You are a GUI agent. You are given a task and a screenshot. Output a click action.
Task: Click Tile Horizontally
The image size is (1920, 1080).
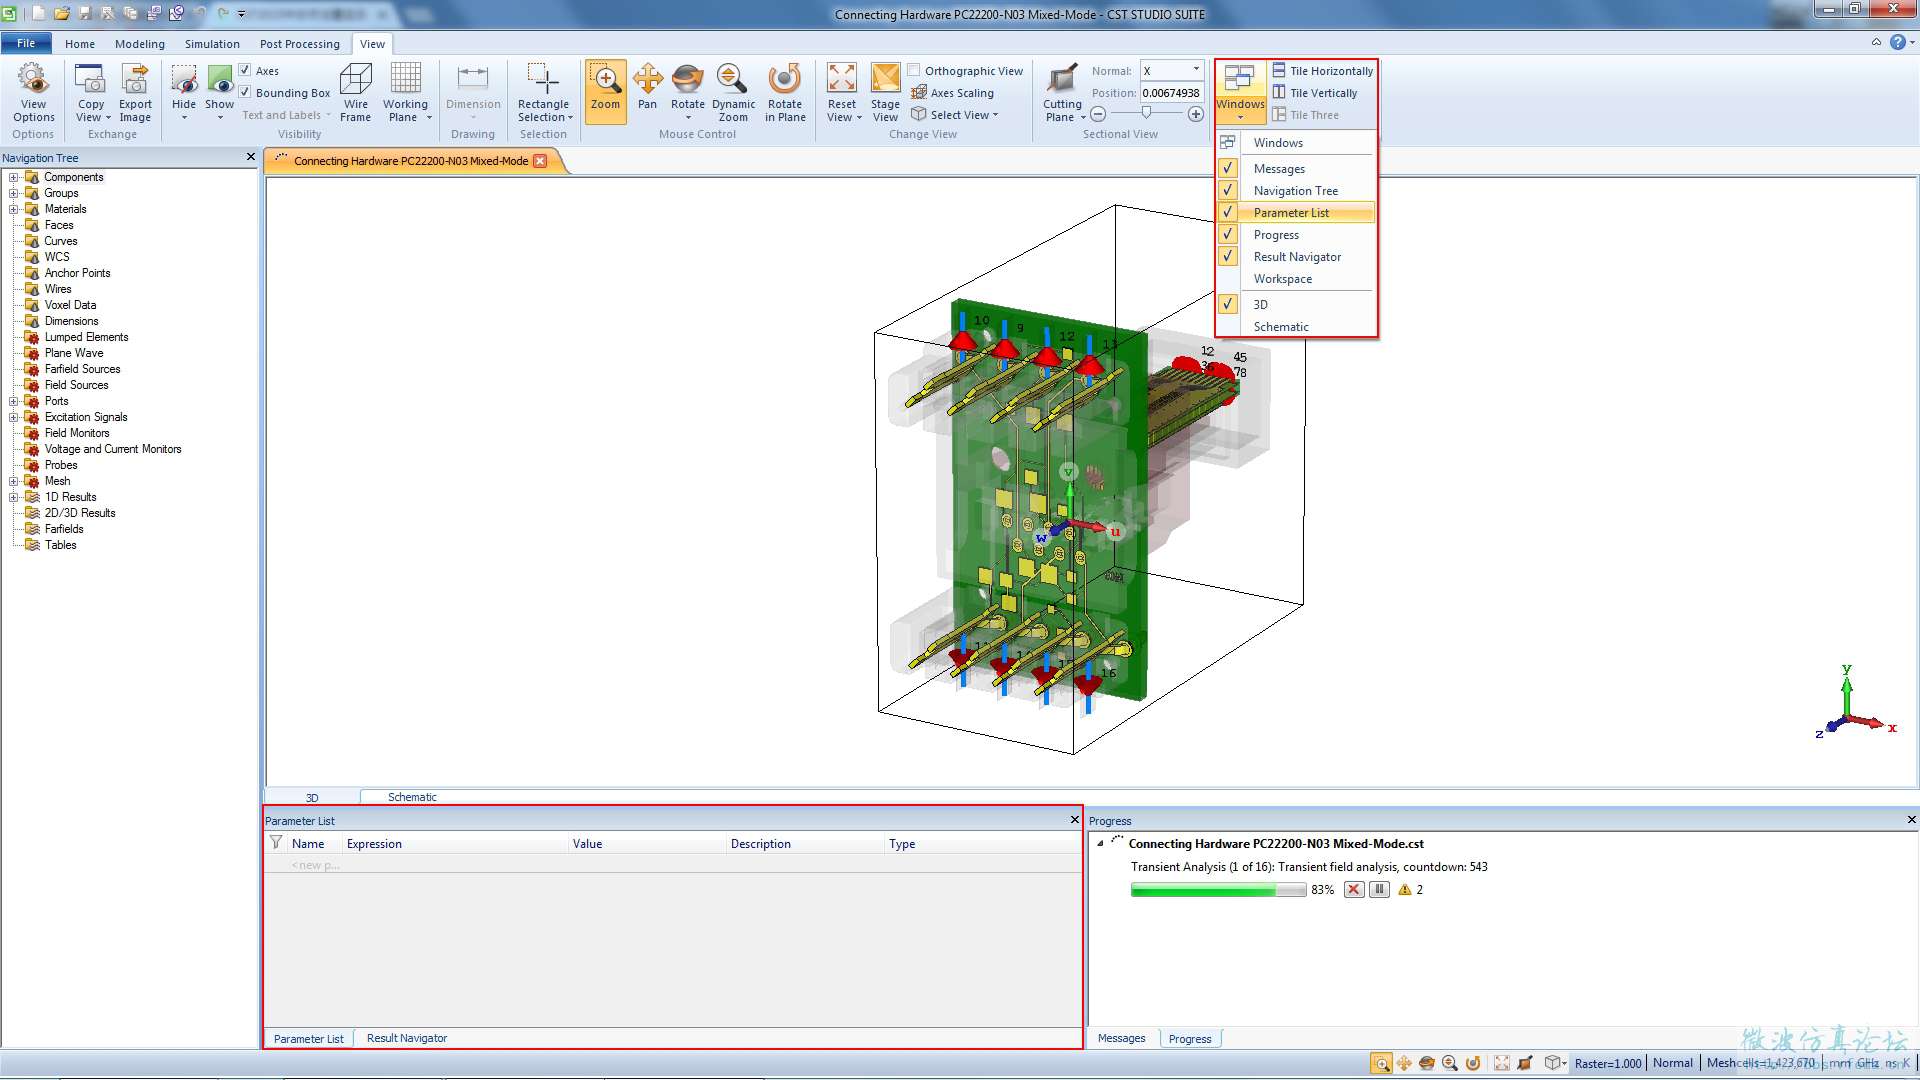click(1322, 71)
